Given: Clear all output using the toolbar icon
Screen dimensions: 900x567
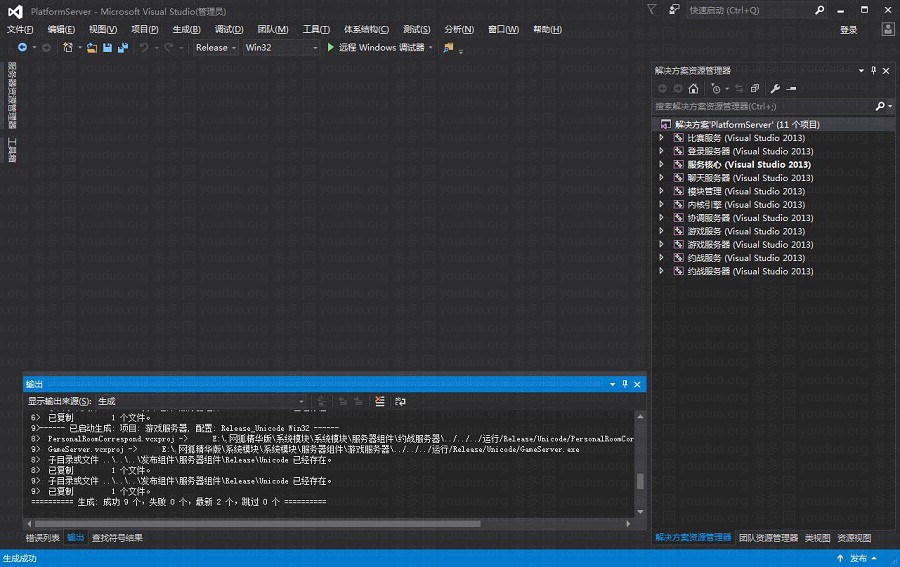Looking at the screenshot, I should (379, 401).
